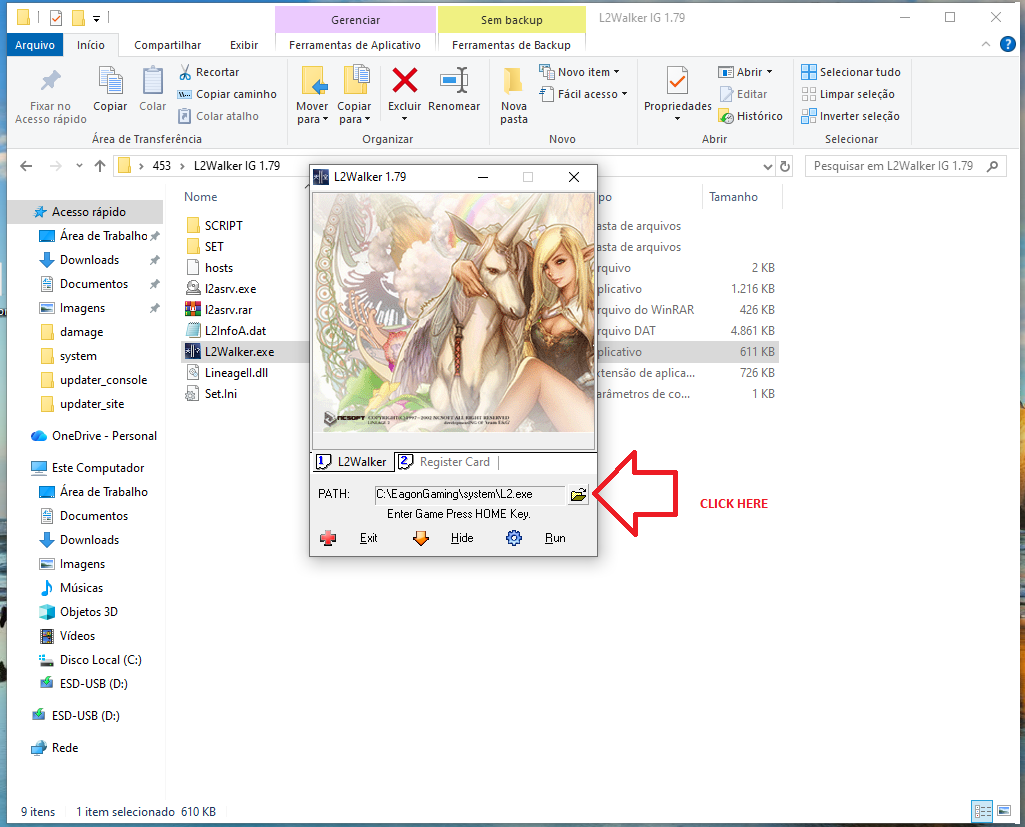Click Inverter seleção

pyautogui.click(x=851, y=116)
